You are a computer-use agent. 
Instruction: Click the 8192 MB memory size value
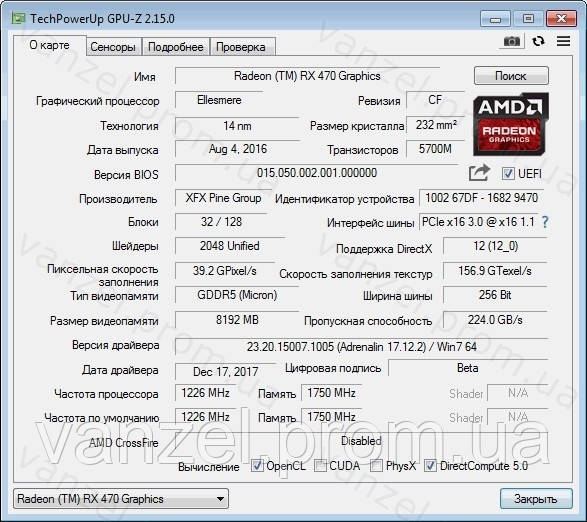click(x=237, y=320)
